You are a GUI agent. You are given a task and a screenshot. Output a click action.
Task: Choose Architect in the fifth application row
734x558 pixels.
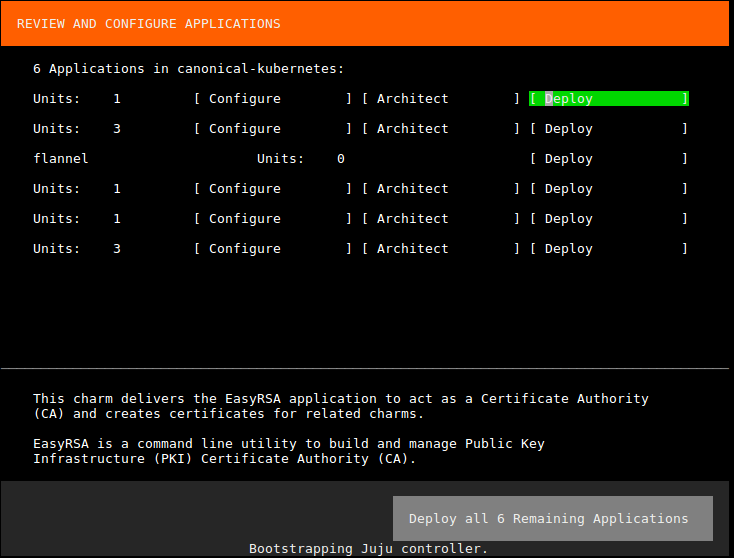pyautogui.click(x=441, y=219)
